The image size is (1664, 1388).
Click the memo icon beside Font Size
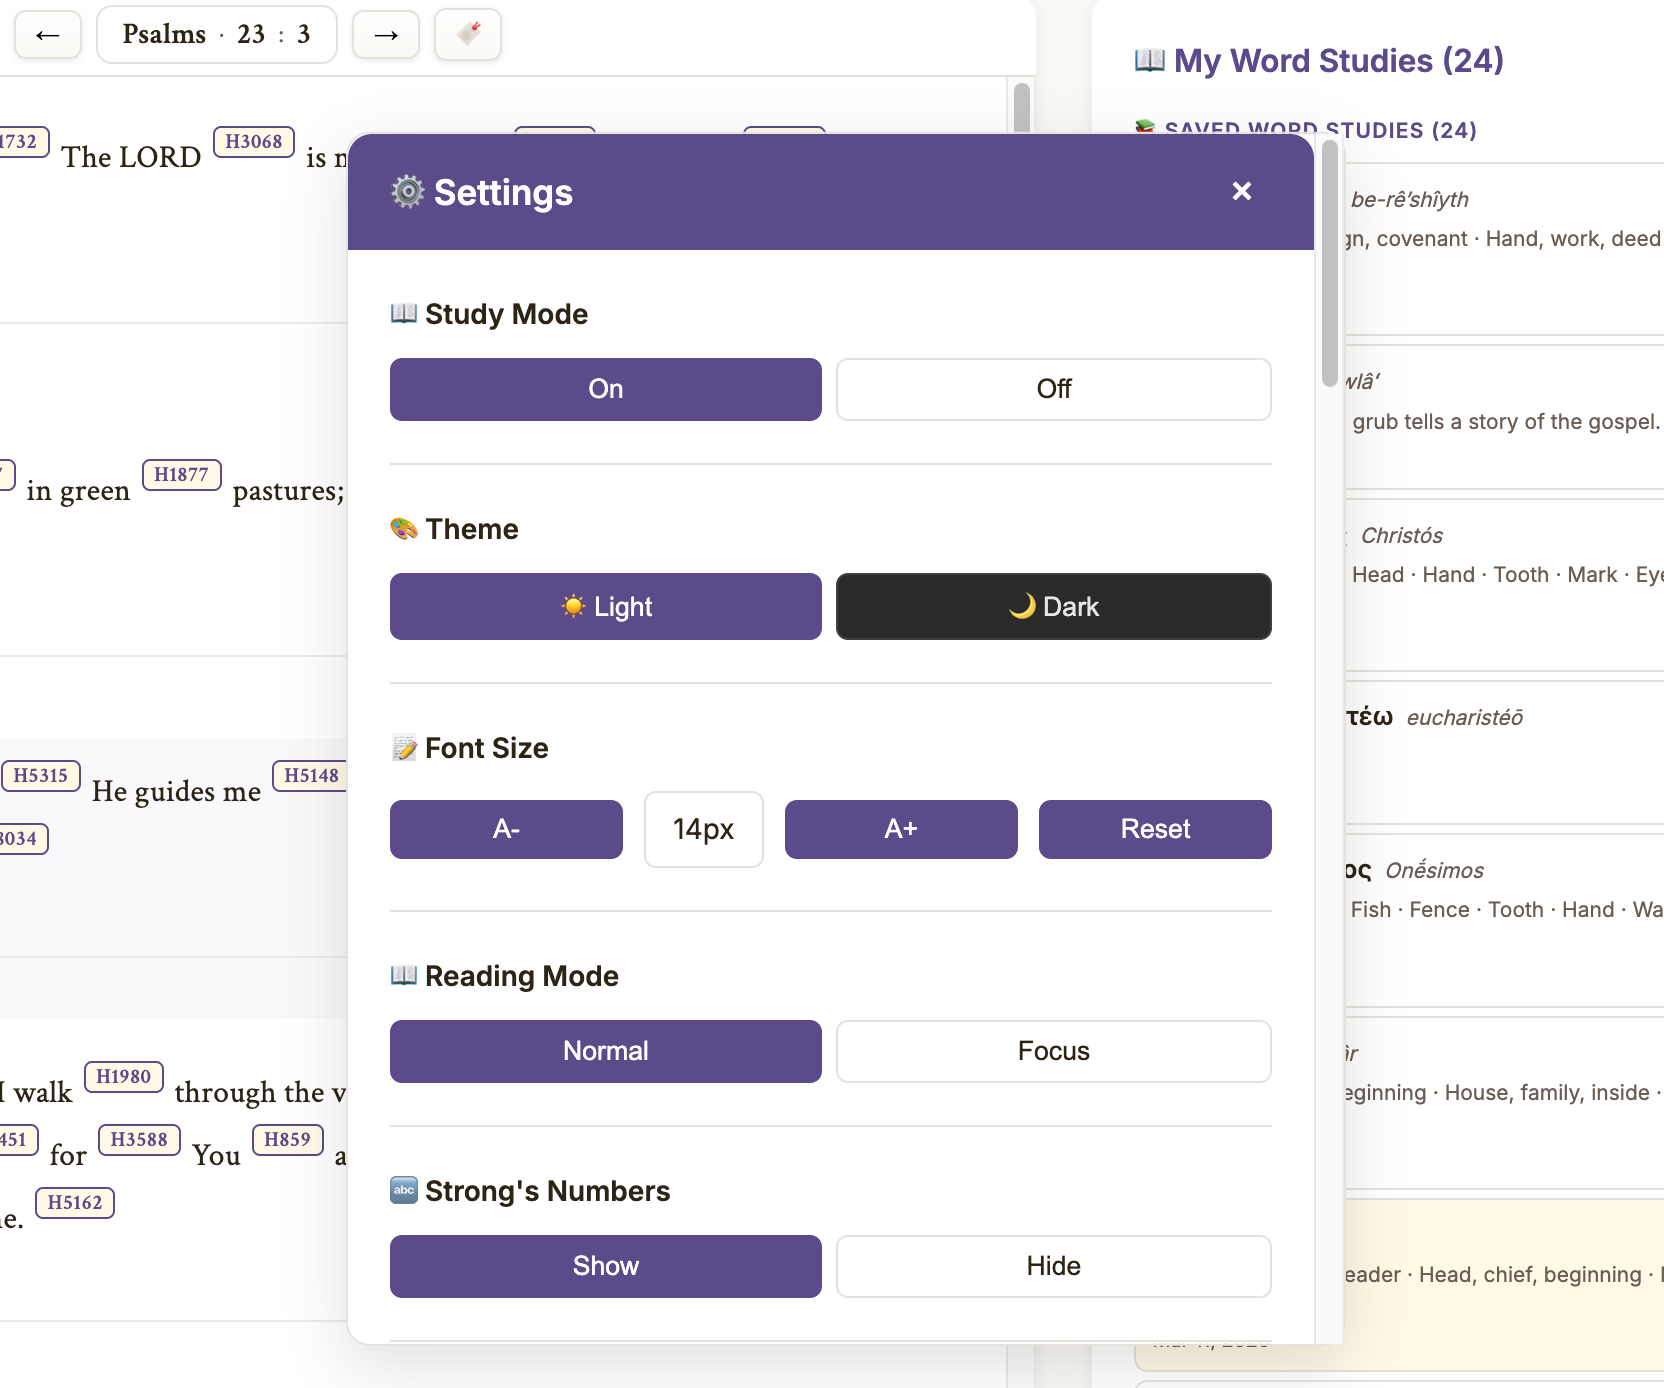403,747
